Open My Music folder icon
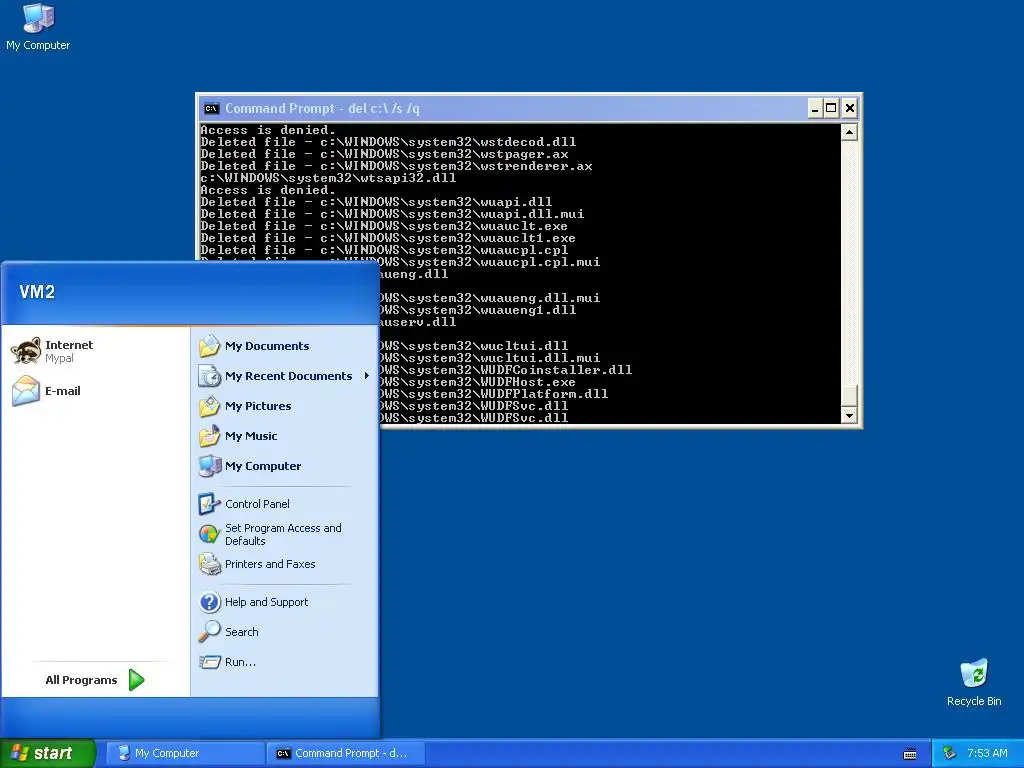The height and width of the screenshot is (768, 1024). point(210,436)
